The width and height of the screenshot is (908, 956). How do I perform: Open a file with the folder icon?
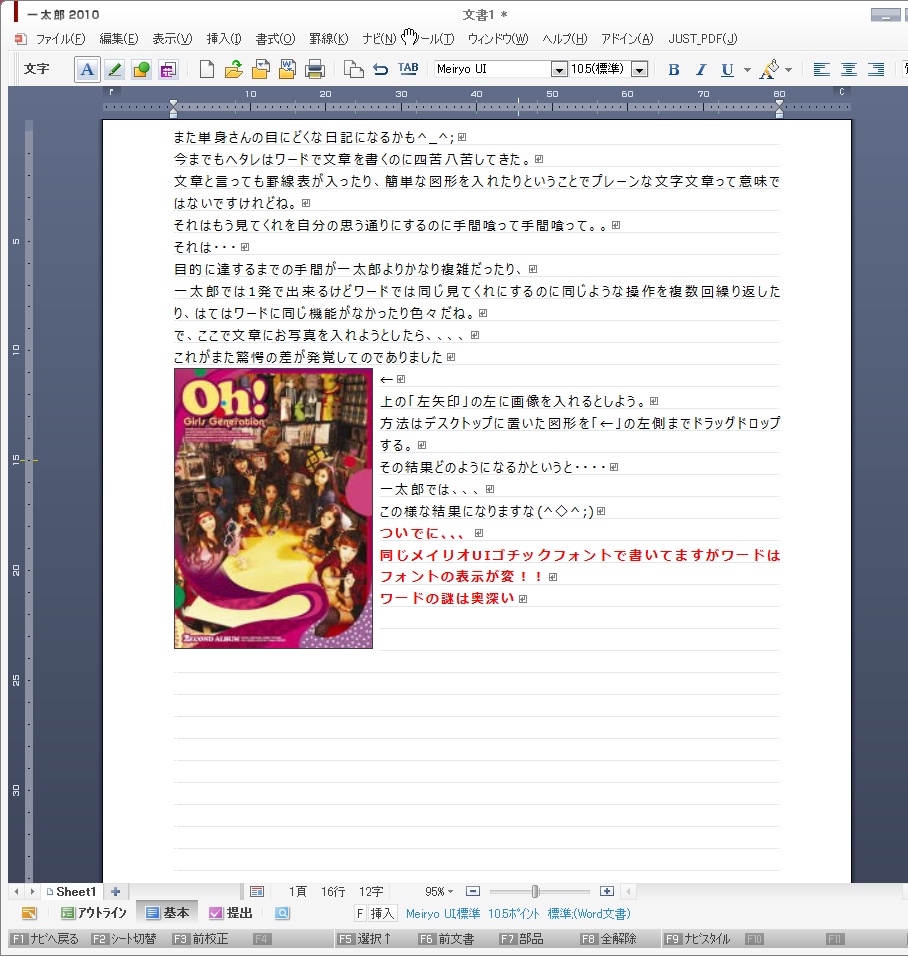click(234, 70)
